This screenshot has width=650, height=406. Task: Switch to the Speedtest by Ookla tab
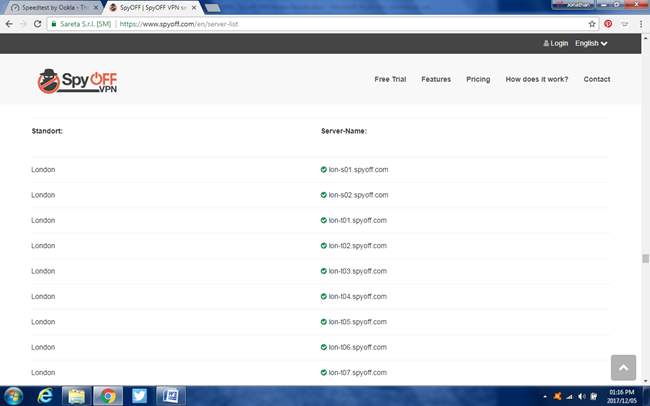55,7
